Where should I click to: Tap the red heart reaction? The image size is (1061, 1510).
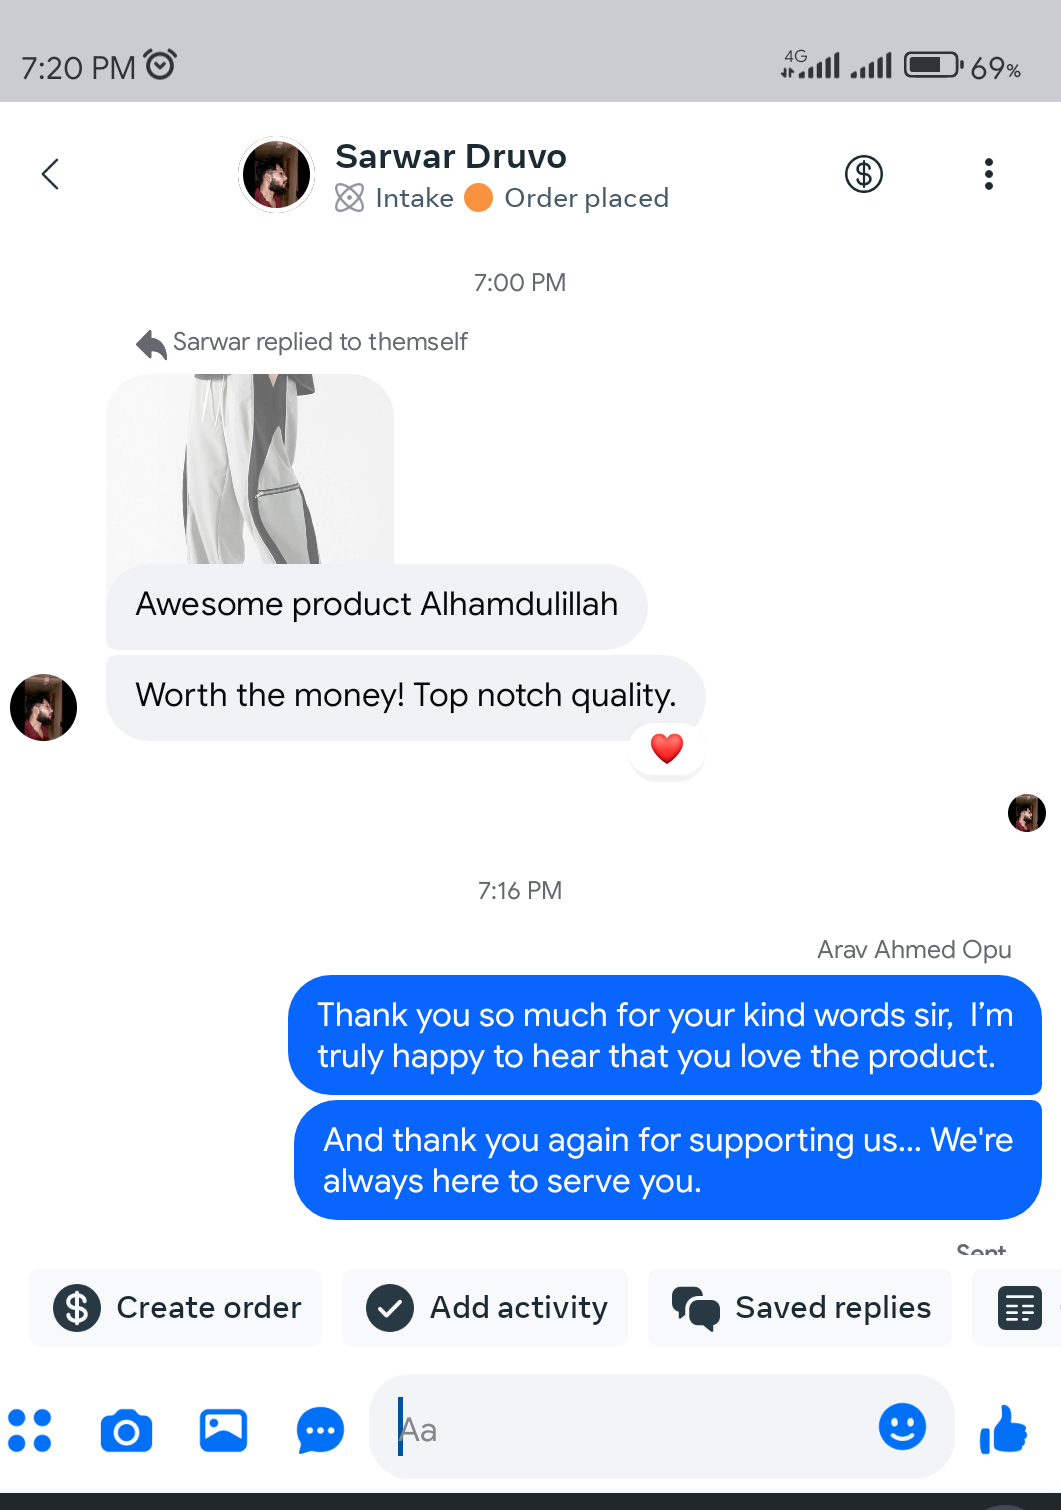coord(667,748)
